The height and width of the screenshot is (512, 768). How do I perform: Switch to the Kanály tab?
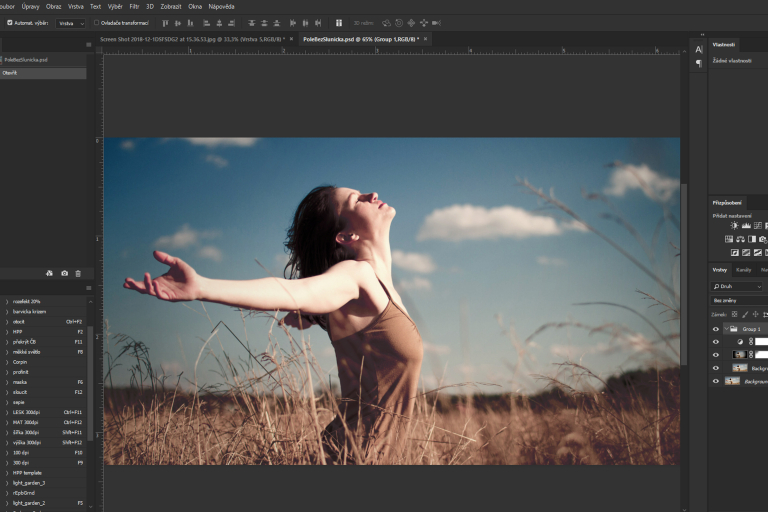pyautogui.click(x=744, y=270)
